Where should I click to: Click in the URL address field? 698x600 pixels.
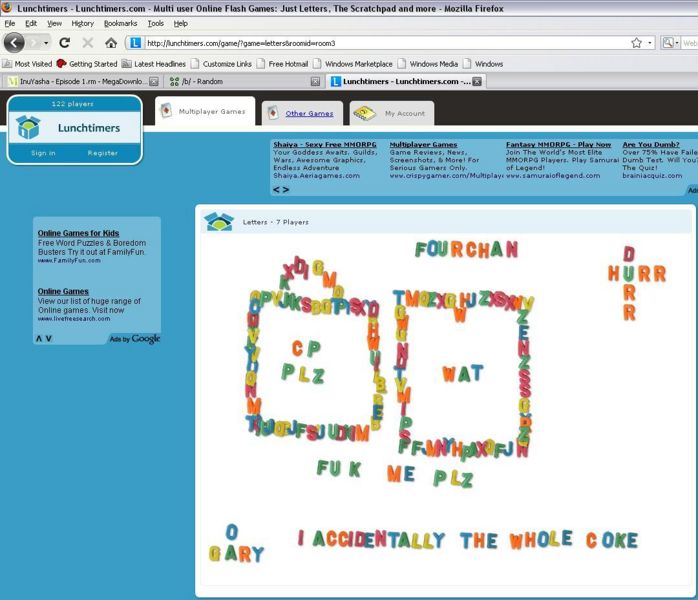(x=380, y=43)
